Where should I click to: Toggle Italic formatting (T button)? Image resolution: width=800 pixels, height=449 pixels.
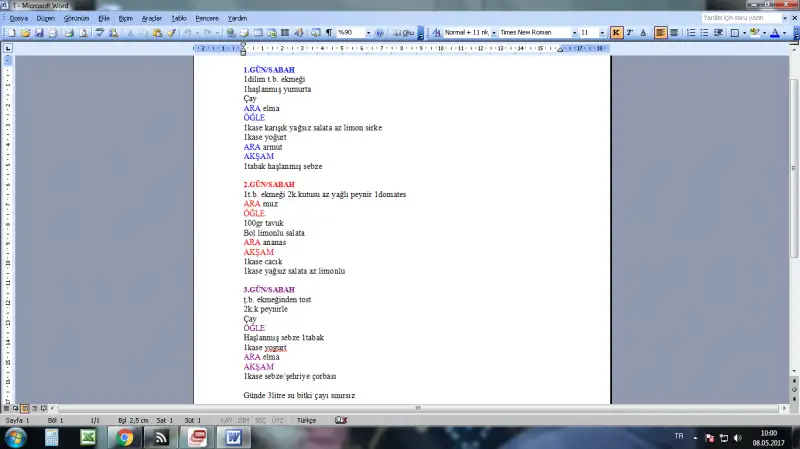click(630, 33)
